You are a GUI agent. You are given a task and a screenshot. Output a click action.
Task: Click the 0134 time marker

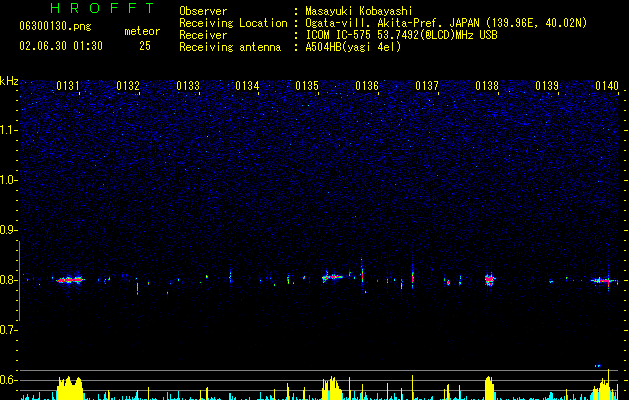[247, 86]
